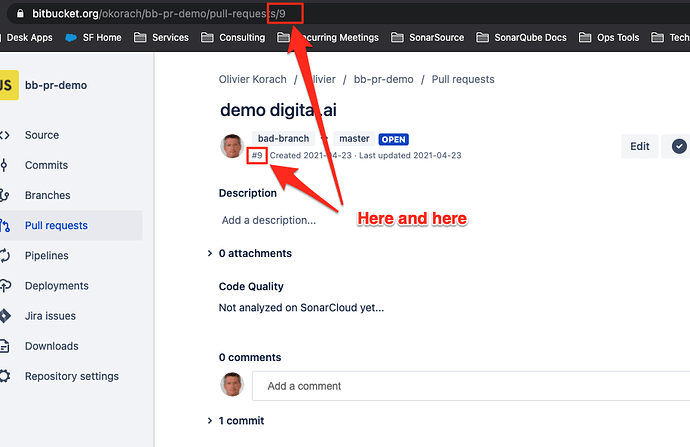Click the avatar beside the comment box
The width and height of the screenshot is (690, 447).
(232, 385)
